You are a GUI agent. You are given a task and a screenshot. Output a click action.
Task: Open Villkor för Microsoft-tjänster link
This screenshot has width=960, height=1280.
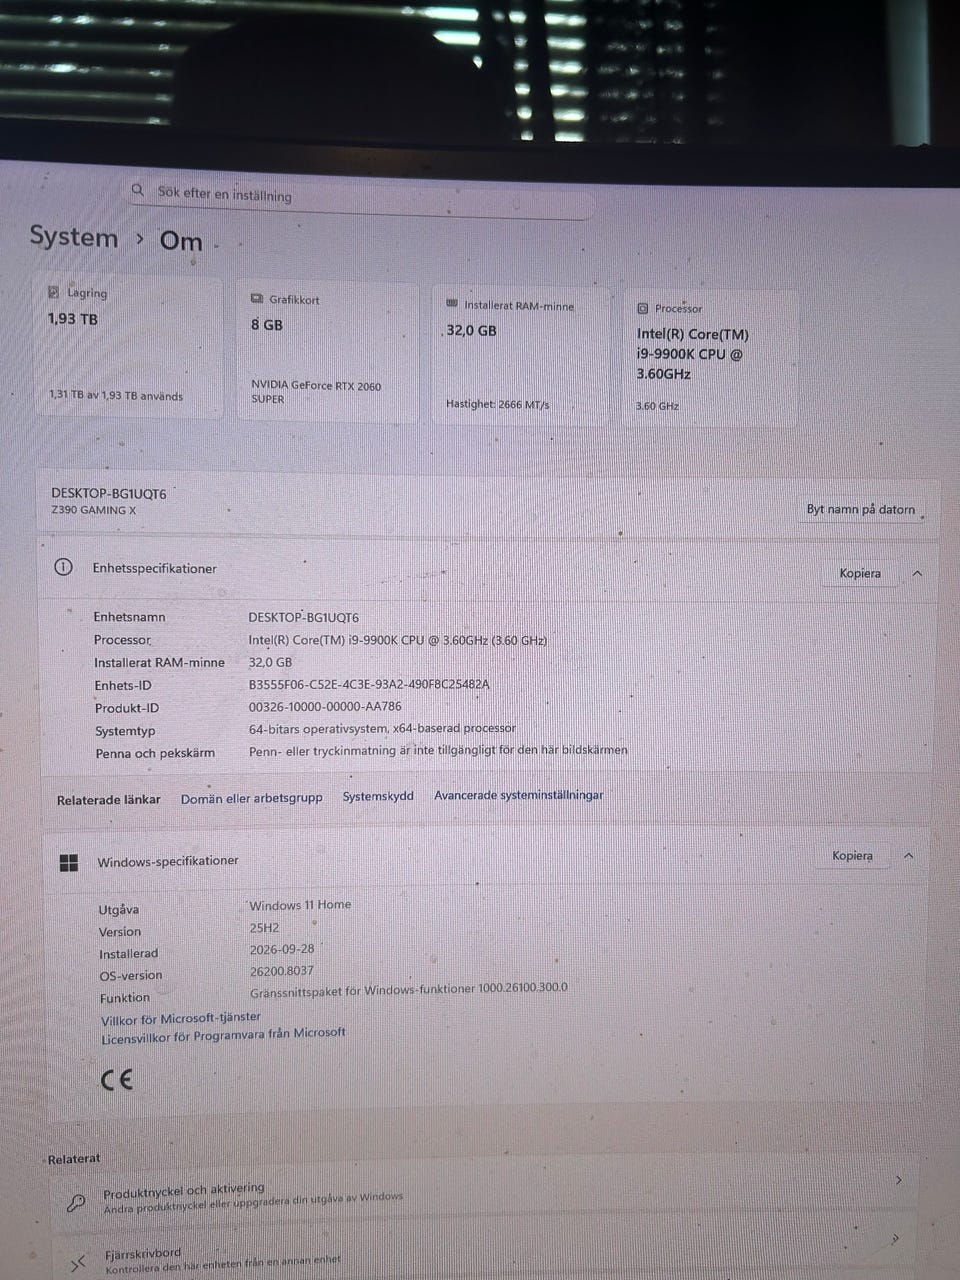[181, 1018]
